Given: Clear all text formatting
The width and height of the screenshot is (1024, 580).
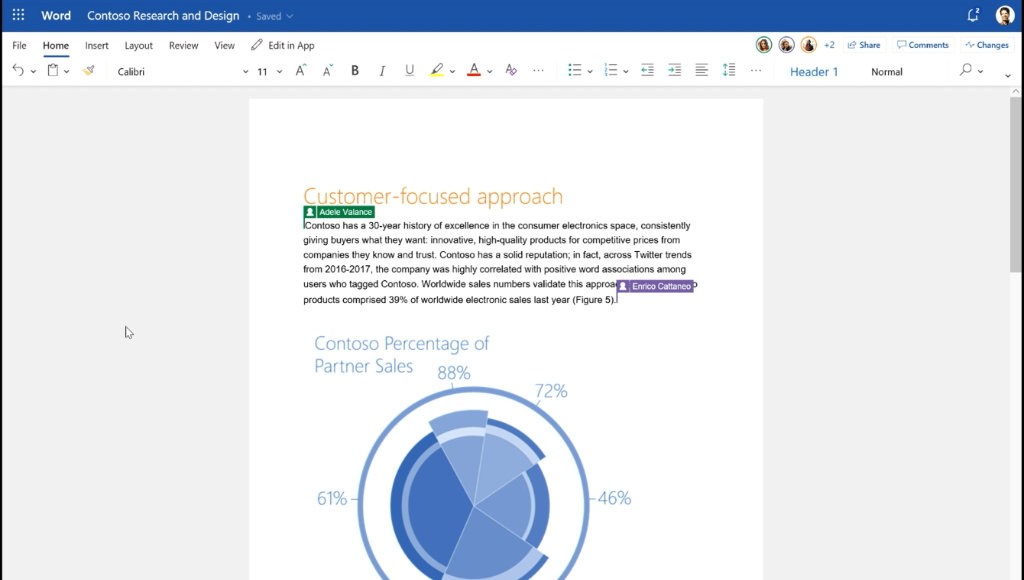Looking at the screenshot, I should [511, 71].
